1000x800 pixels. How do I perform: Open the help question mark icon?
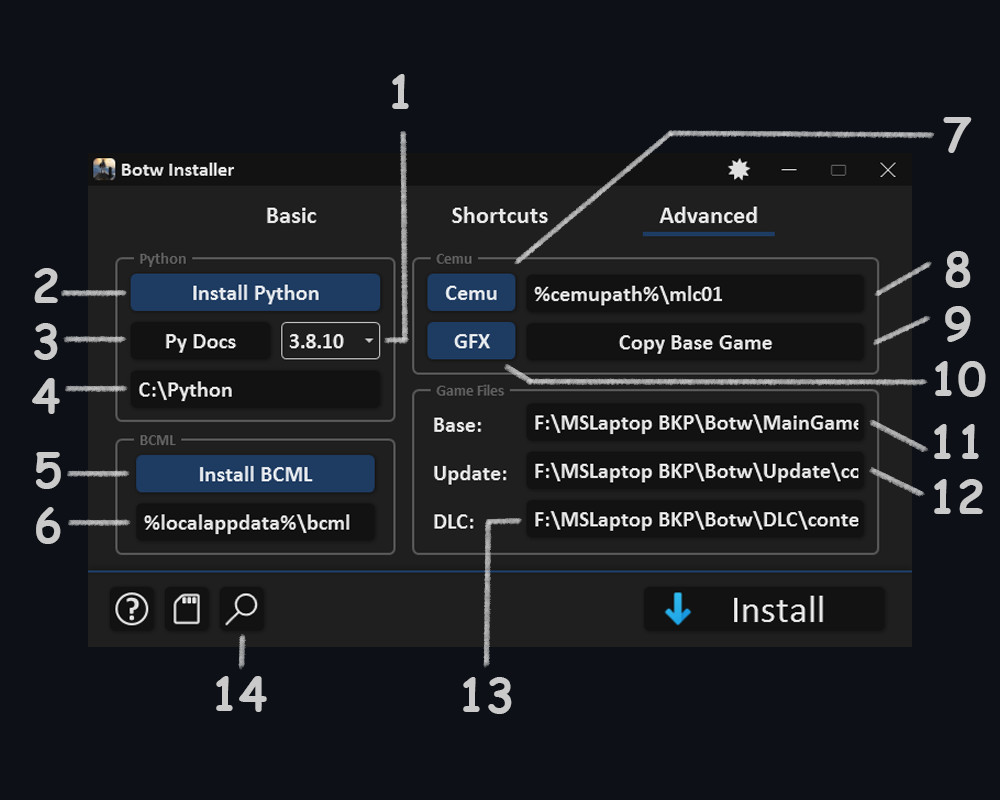(x=131, y=609)
